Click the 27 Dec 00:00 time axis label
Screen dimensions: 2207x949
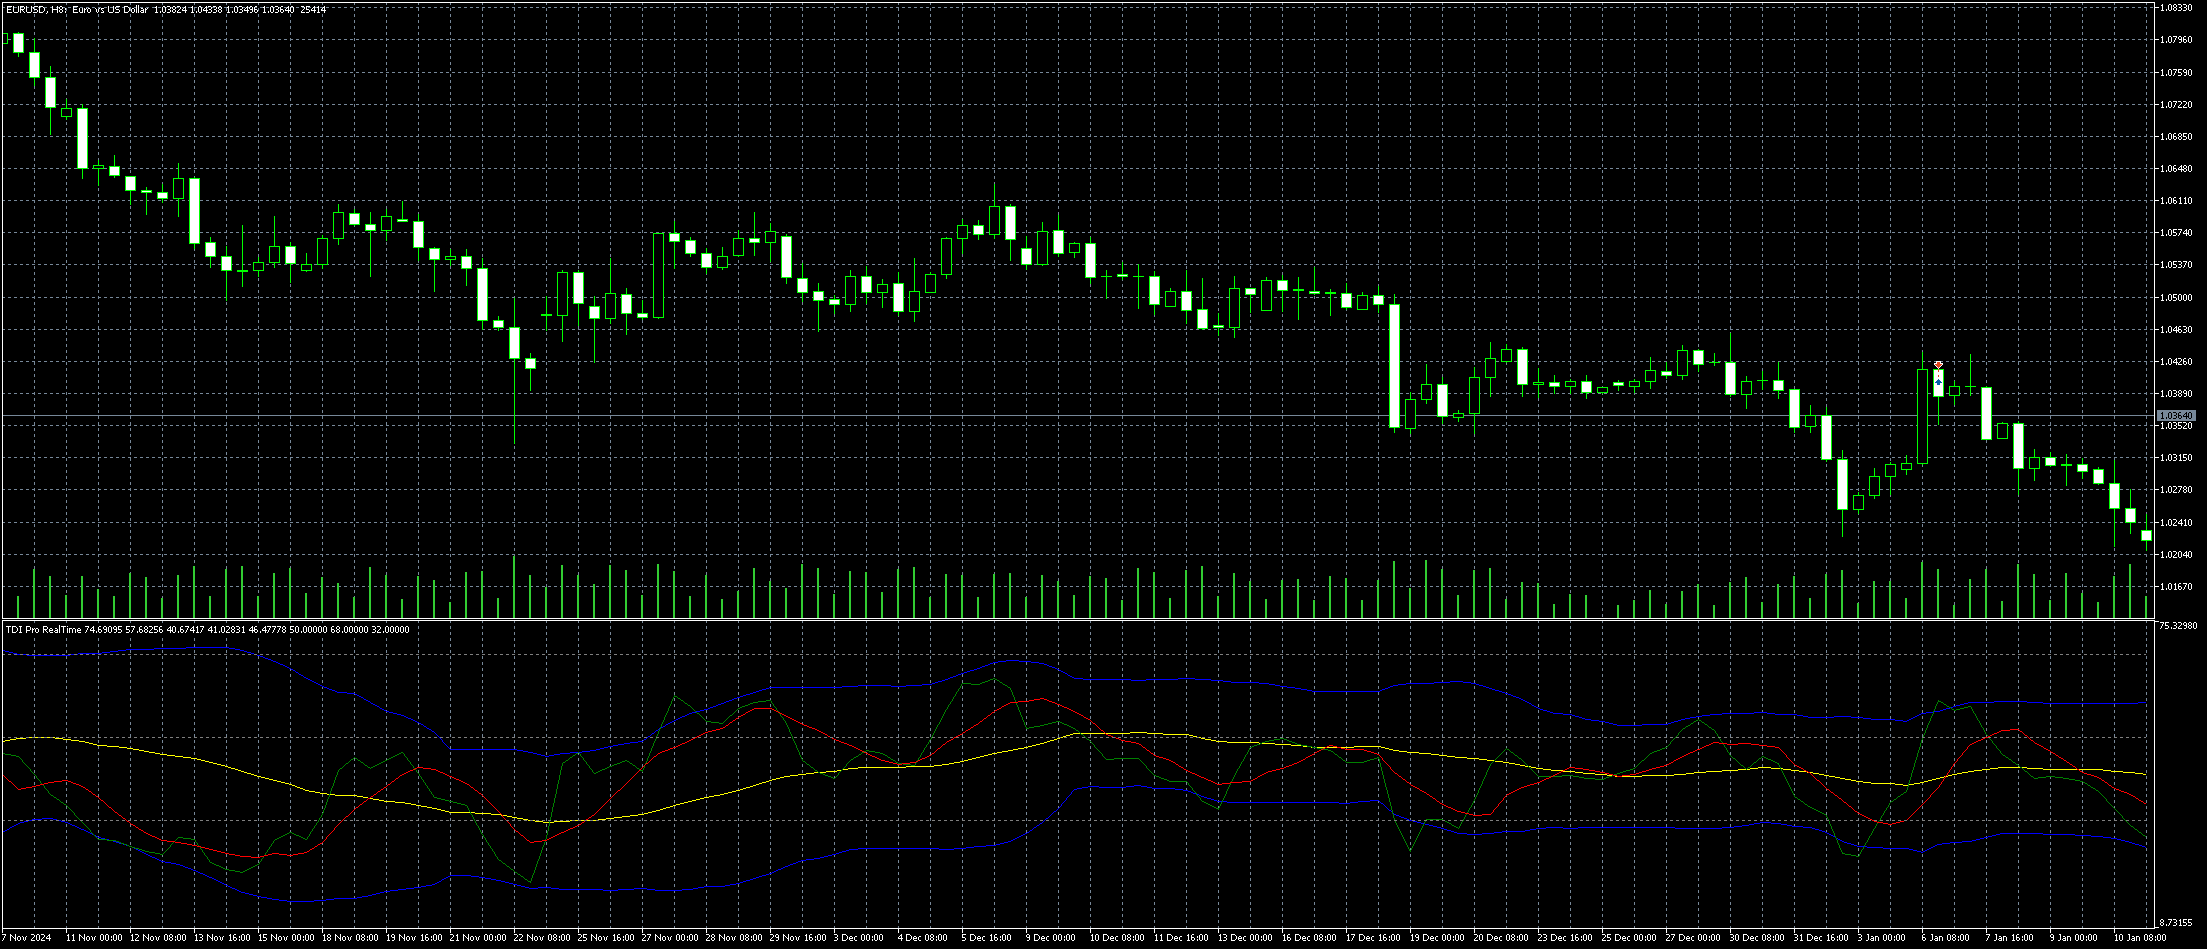click(1694, 938)
